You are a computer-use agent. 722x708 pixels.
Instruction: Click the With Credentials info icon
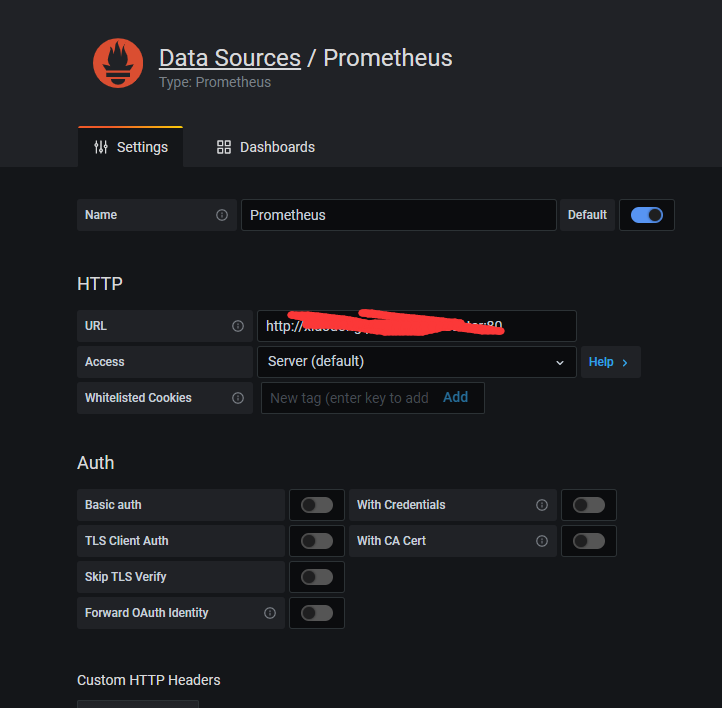pos(542,505)
